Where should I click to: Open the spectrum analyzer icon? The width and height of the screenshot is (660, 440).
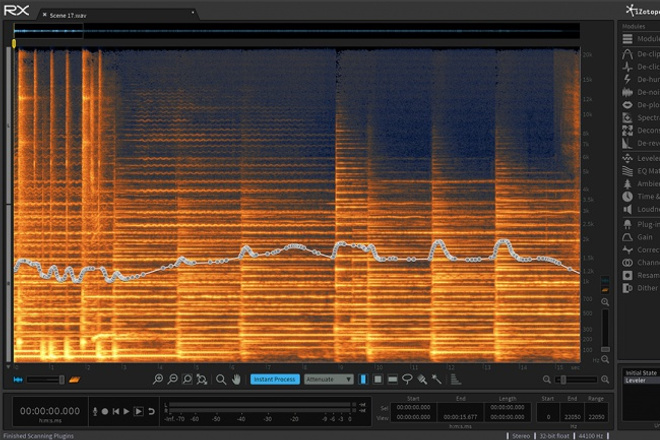click(x=455, y=379)
